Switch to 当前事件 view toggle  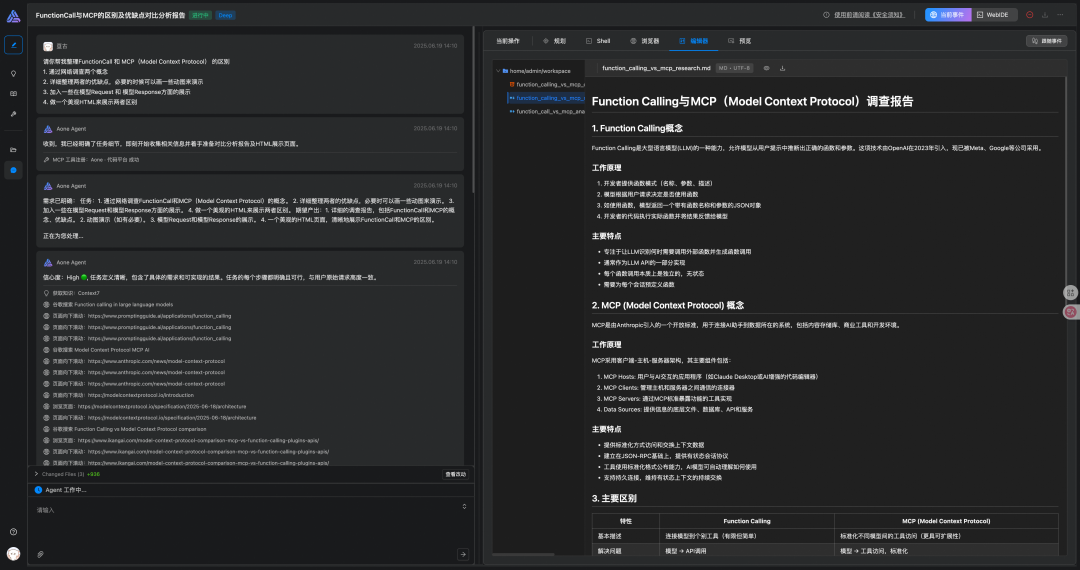coord(948,14)
